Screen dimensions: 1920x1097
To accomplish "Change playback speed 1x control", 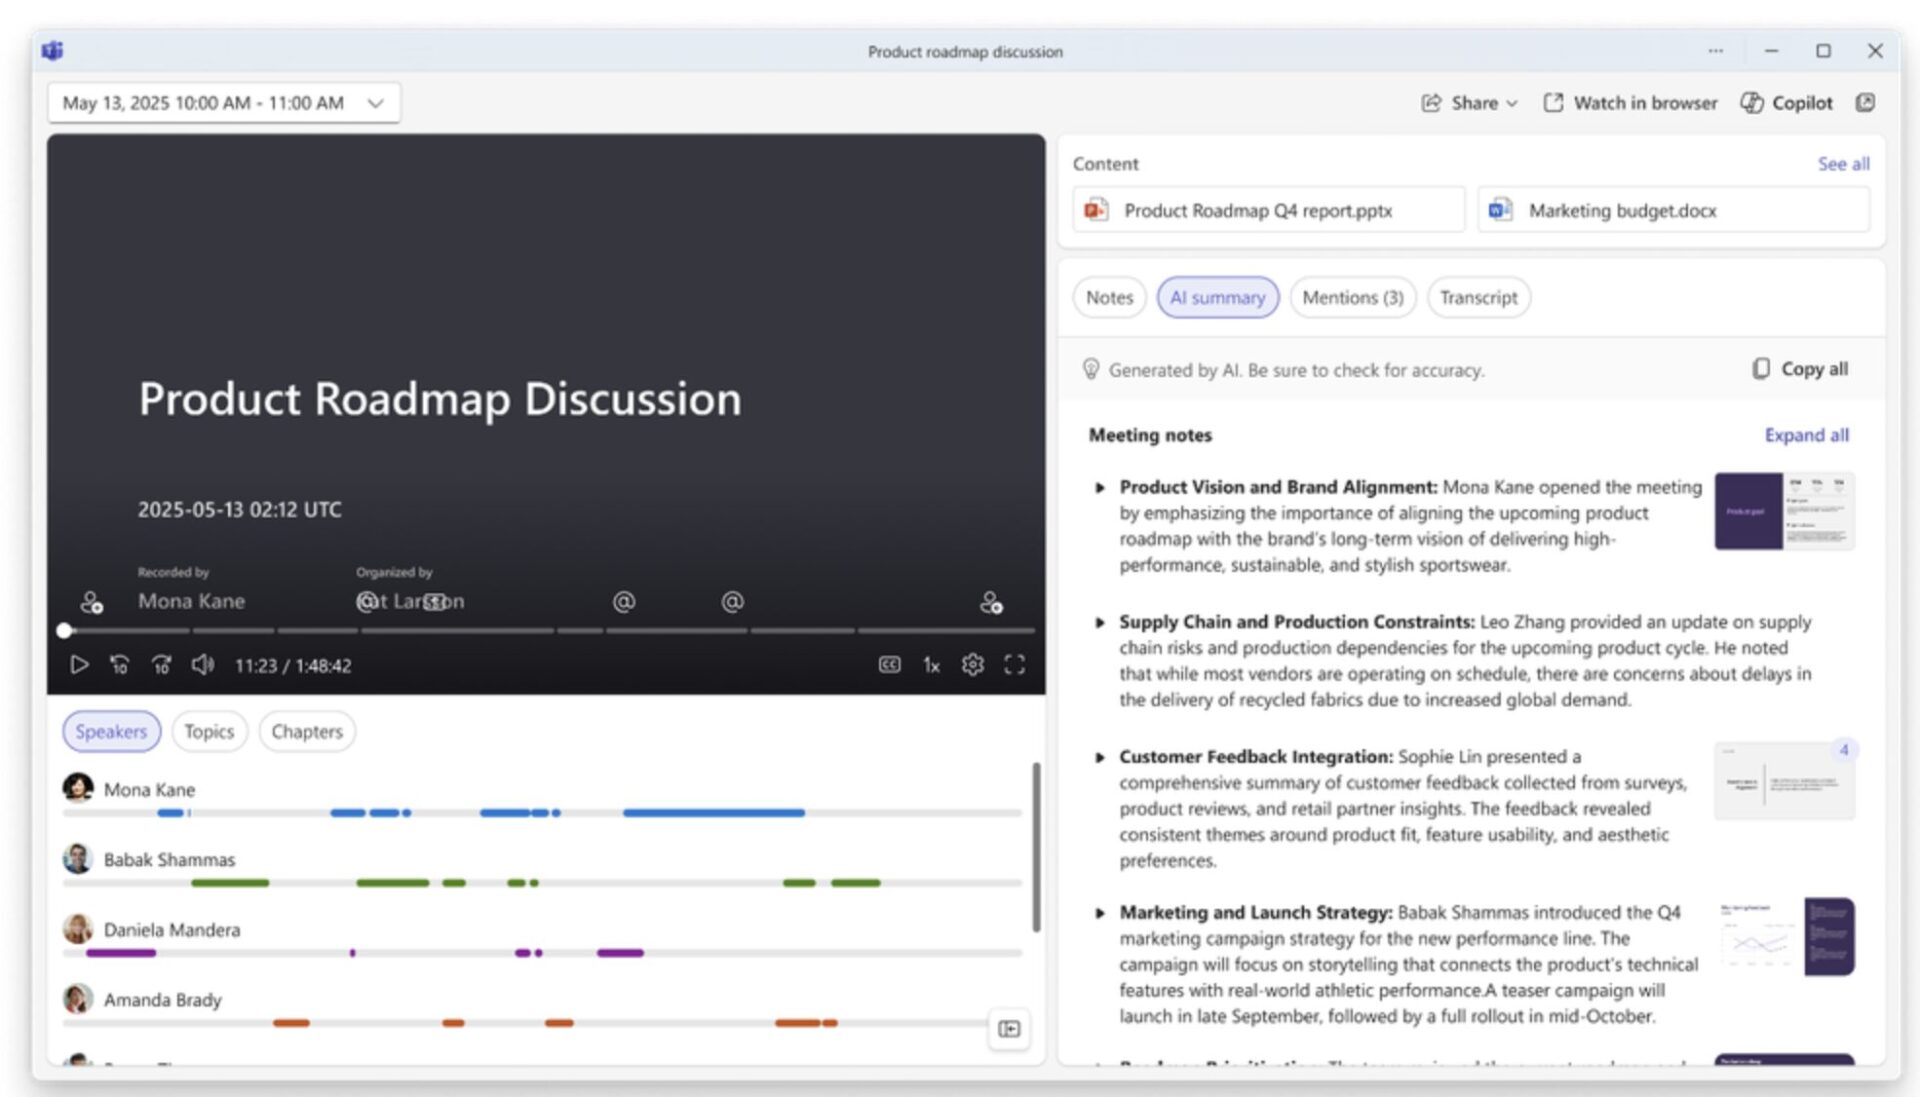I will click(931, 665).
